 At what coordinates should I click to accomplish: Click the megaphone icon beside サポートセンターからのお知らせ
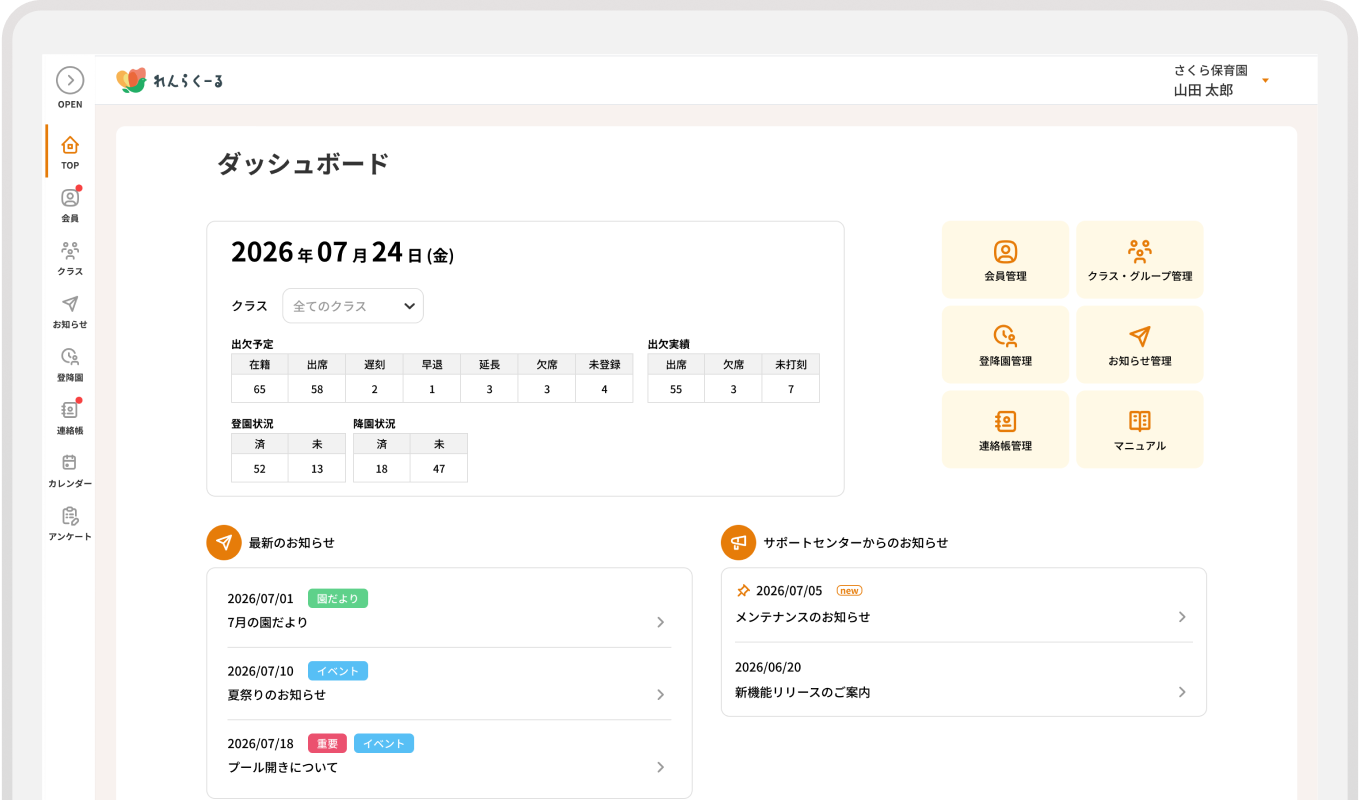(x=738, y=543)
